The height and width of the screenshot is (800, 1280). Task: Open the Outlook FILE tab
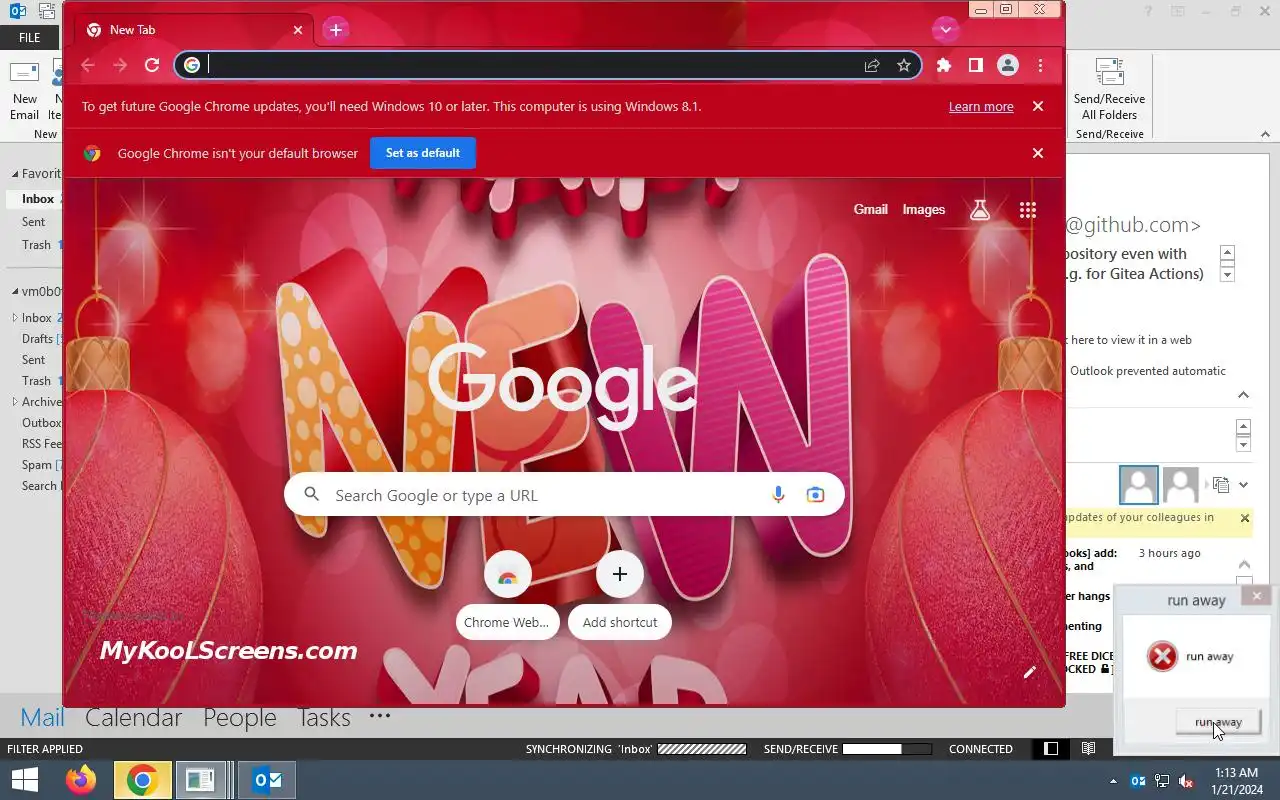tap(30, 37)
